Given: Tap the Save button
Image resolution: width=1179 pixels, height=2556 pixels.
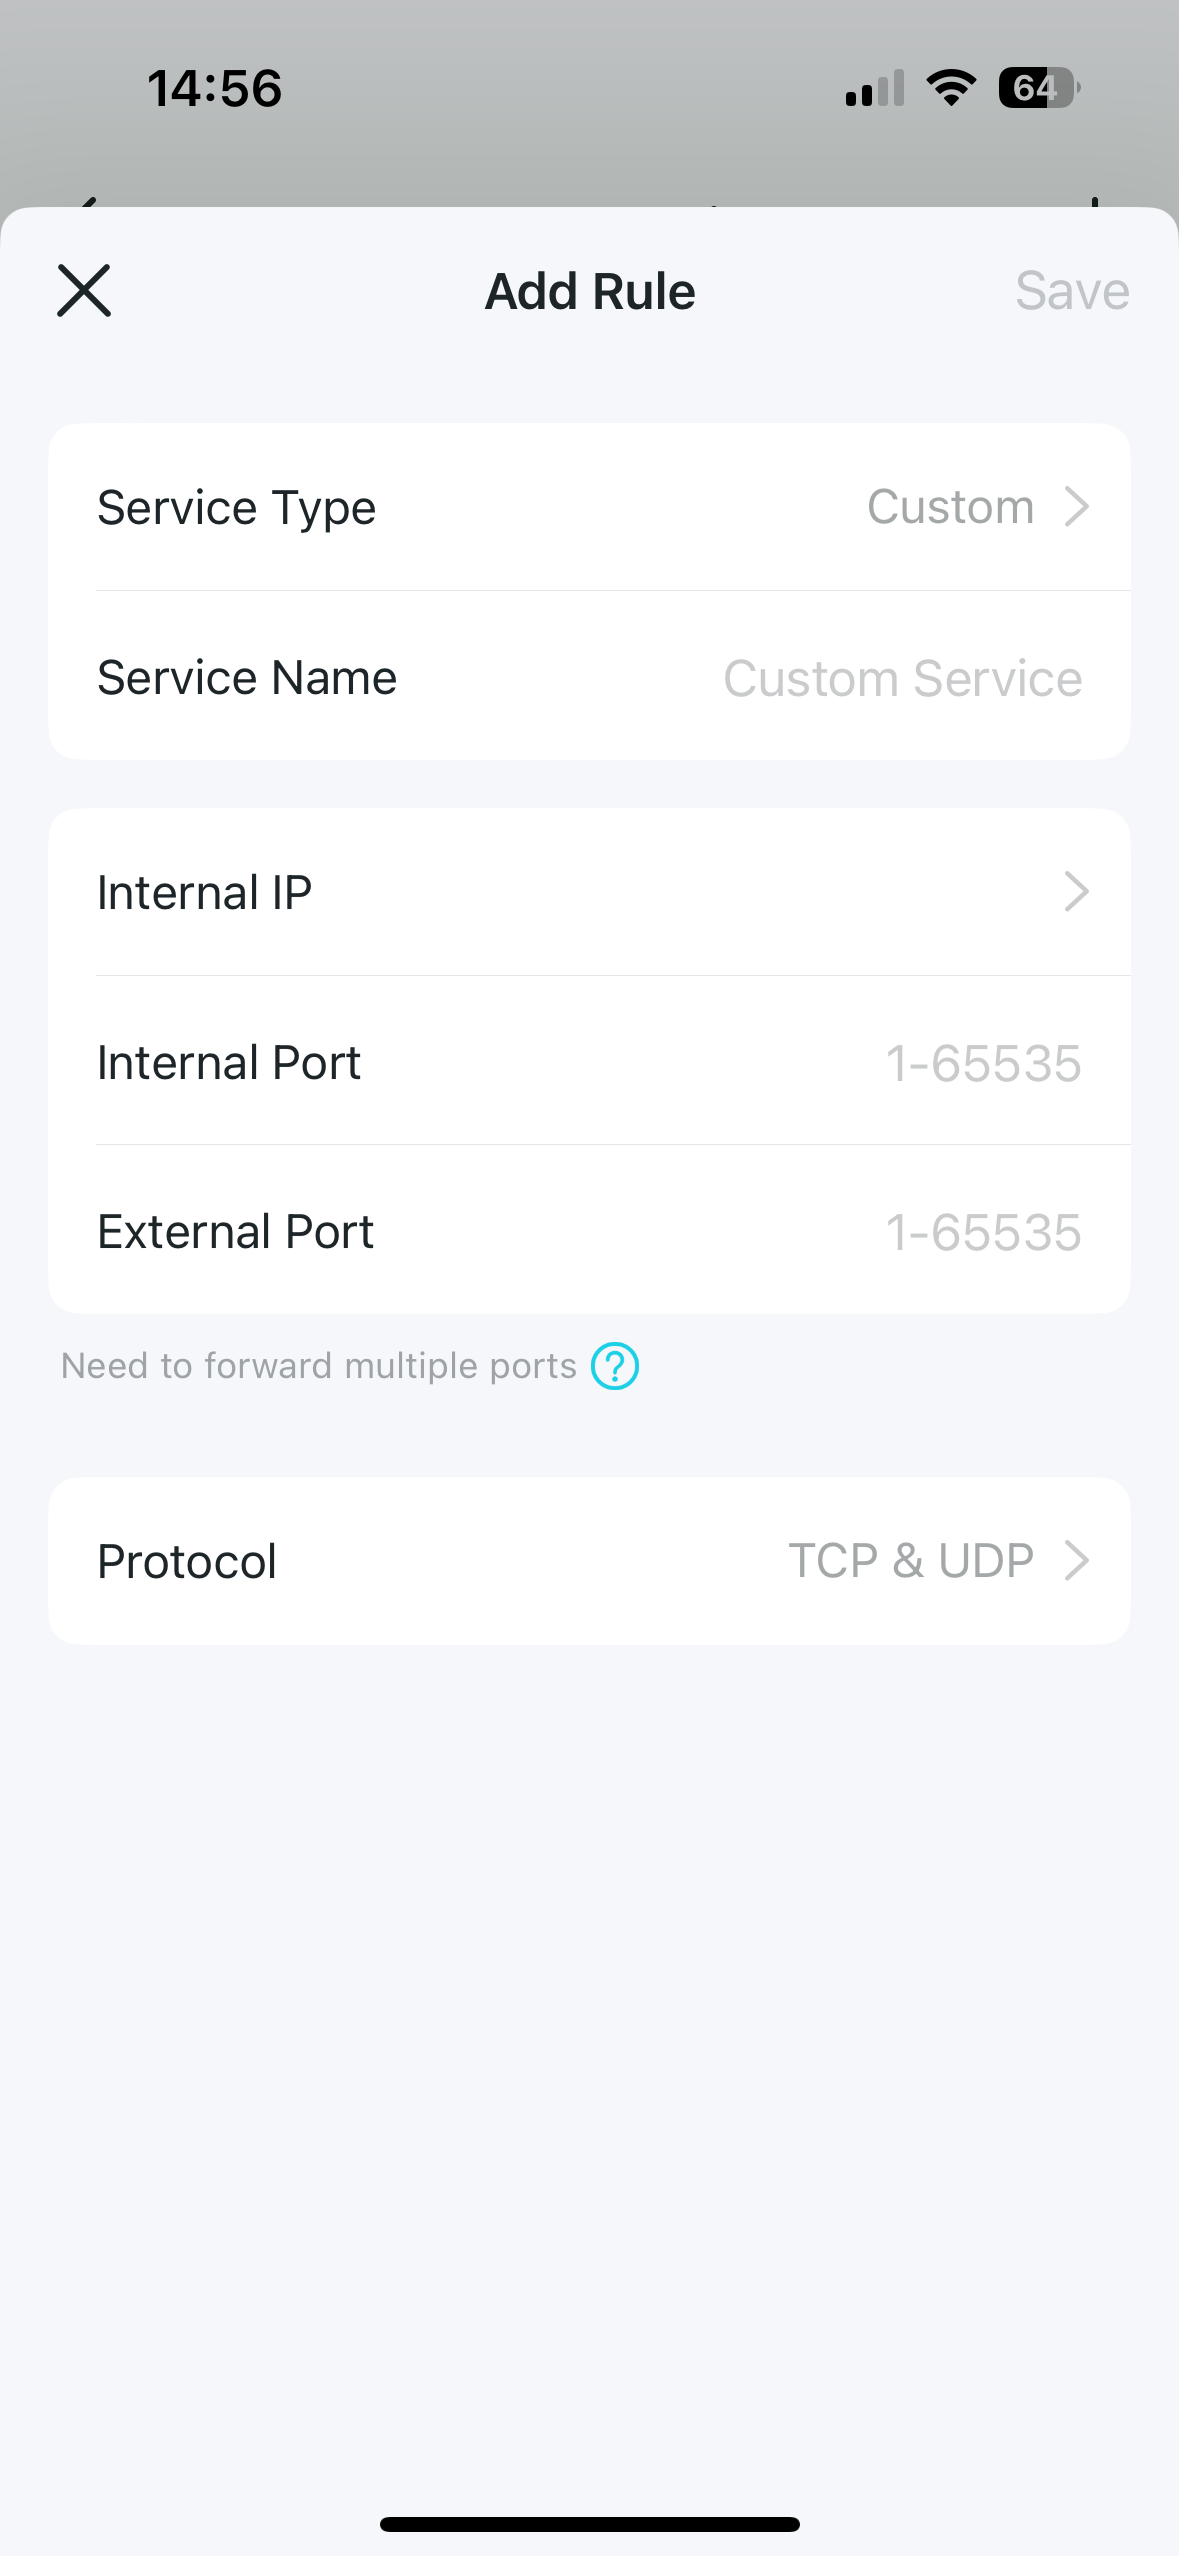Looking at the screenshot, I should (x=1072, y=291).
